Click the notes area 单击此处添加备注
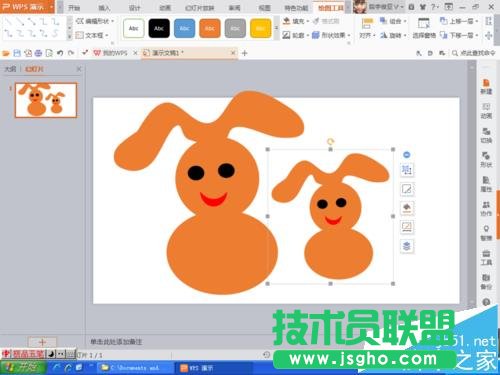This screenshot has height=375, width=500. (116, 342)
